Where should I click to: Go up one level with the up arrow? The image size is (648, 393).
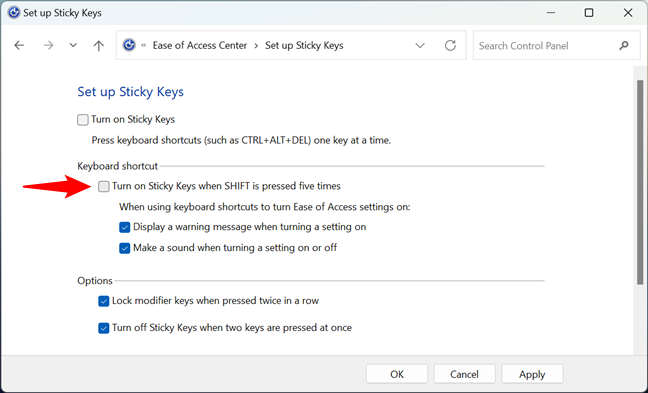pyautogui.click(x=98, y=45)
